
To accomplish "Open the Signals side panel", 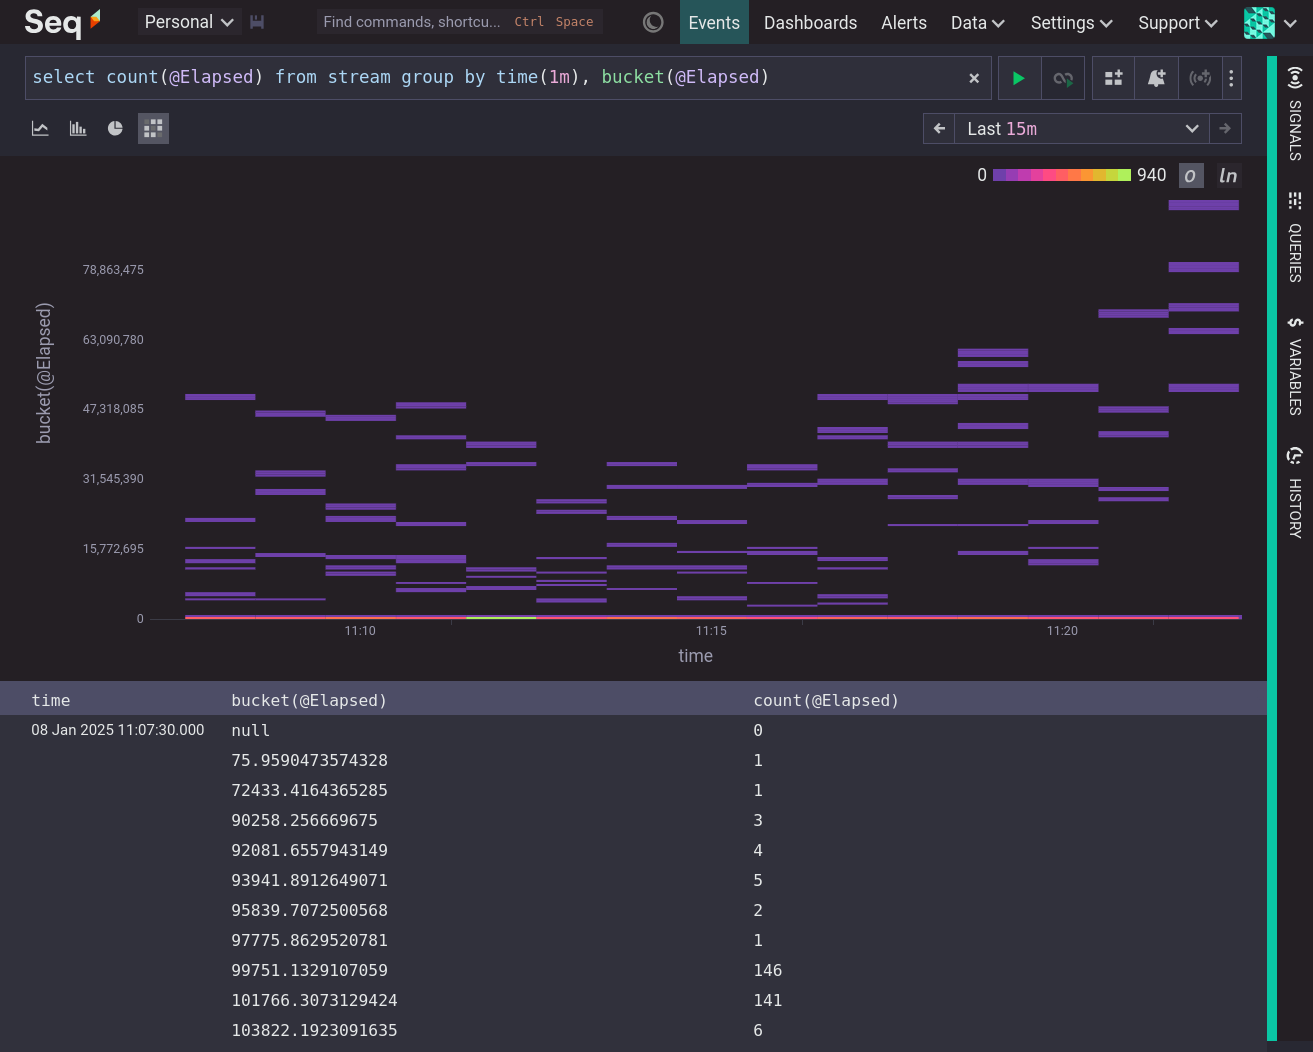I will click(x=1295, y=114).
